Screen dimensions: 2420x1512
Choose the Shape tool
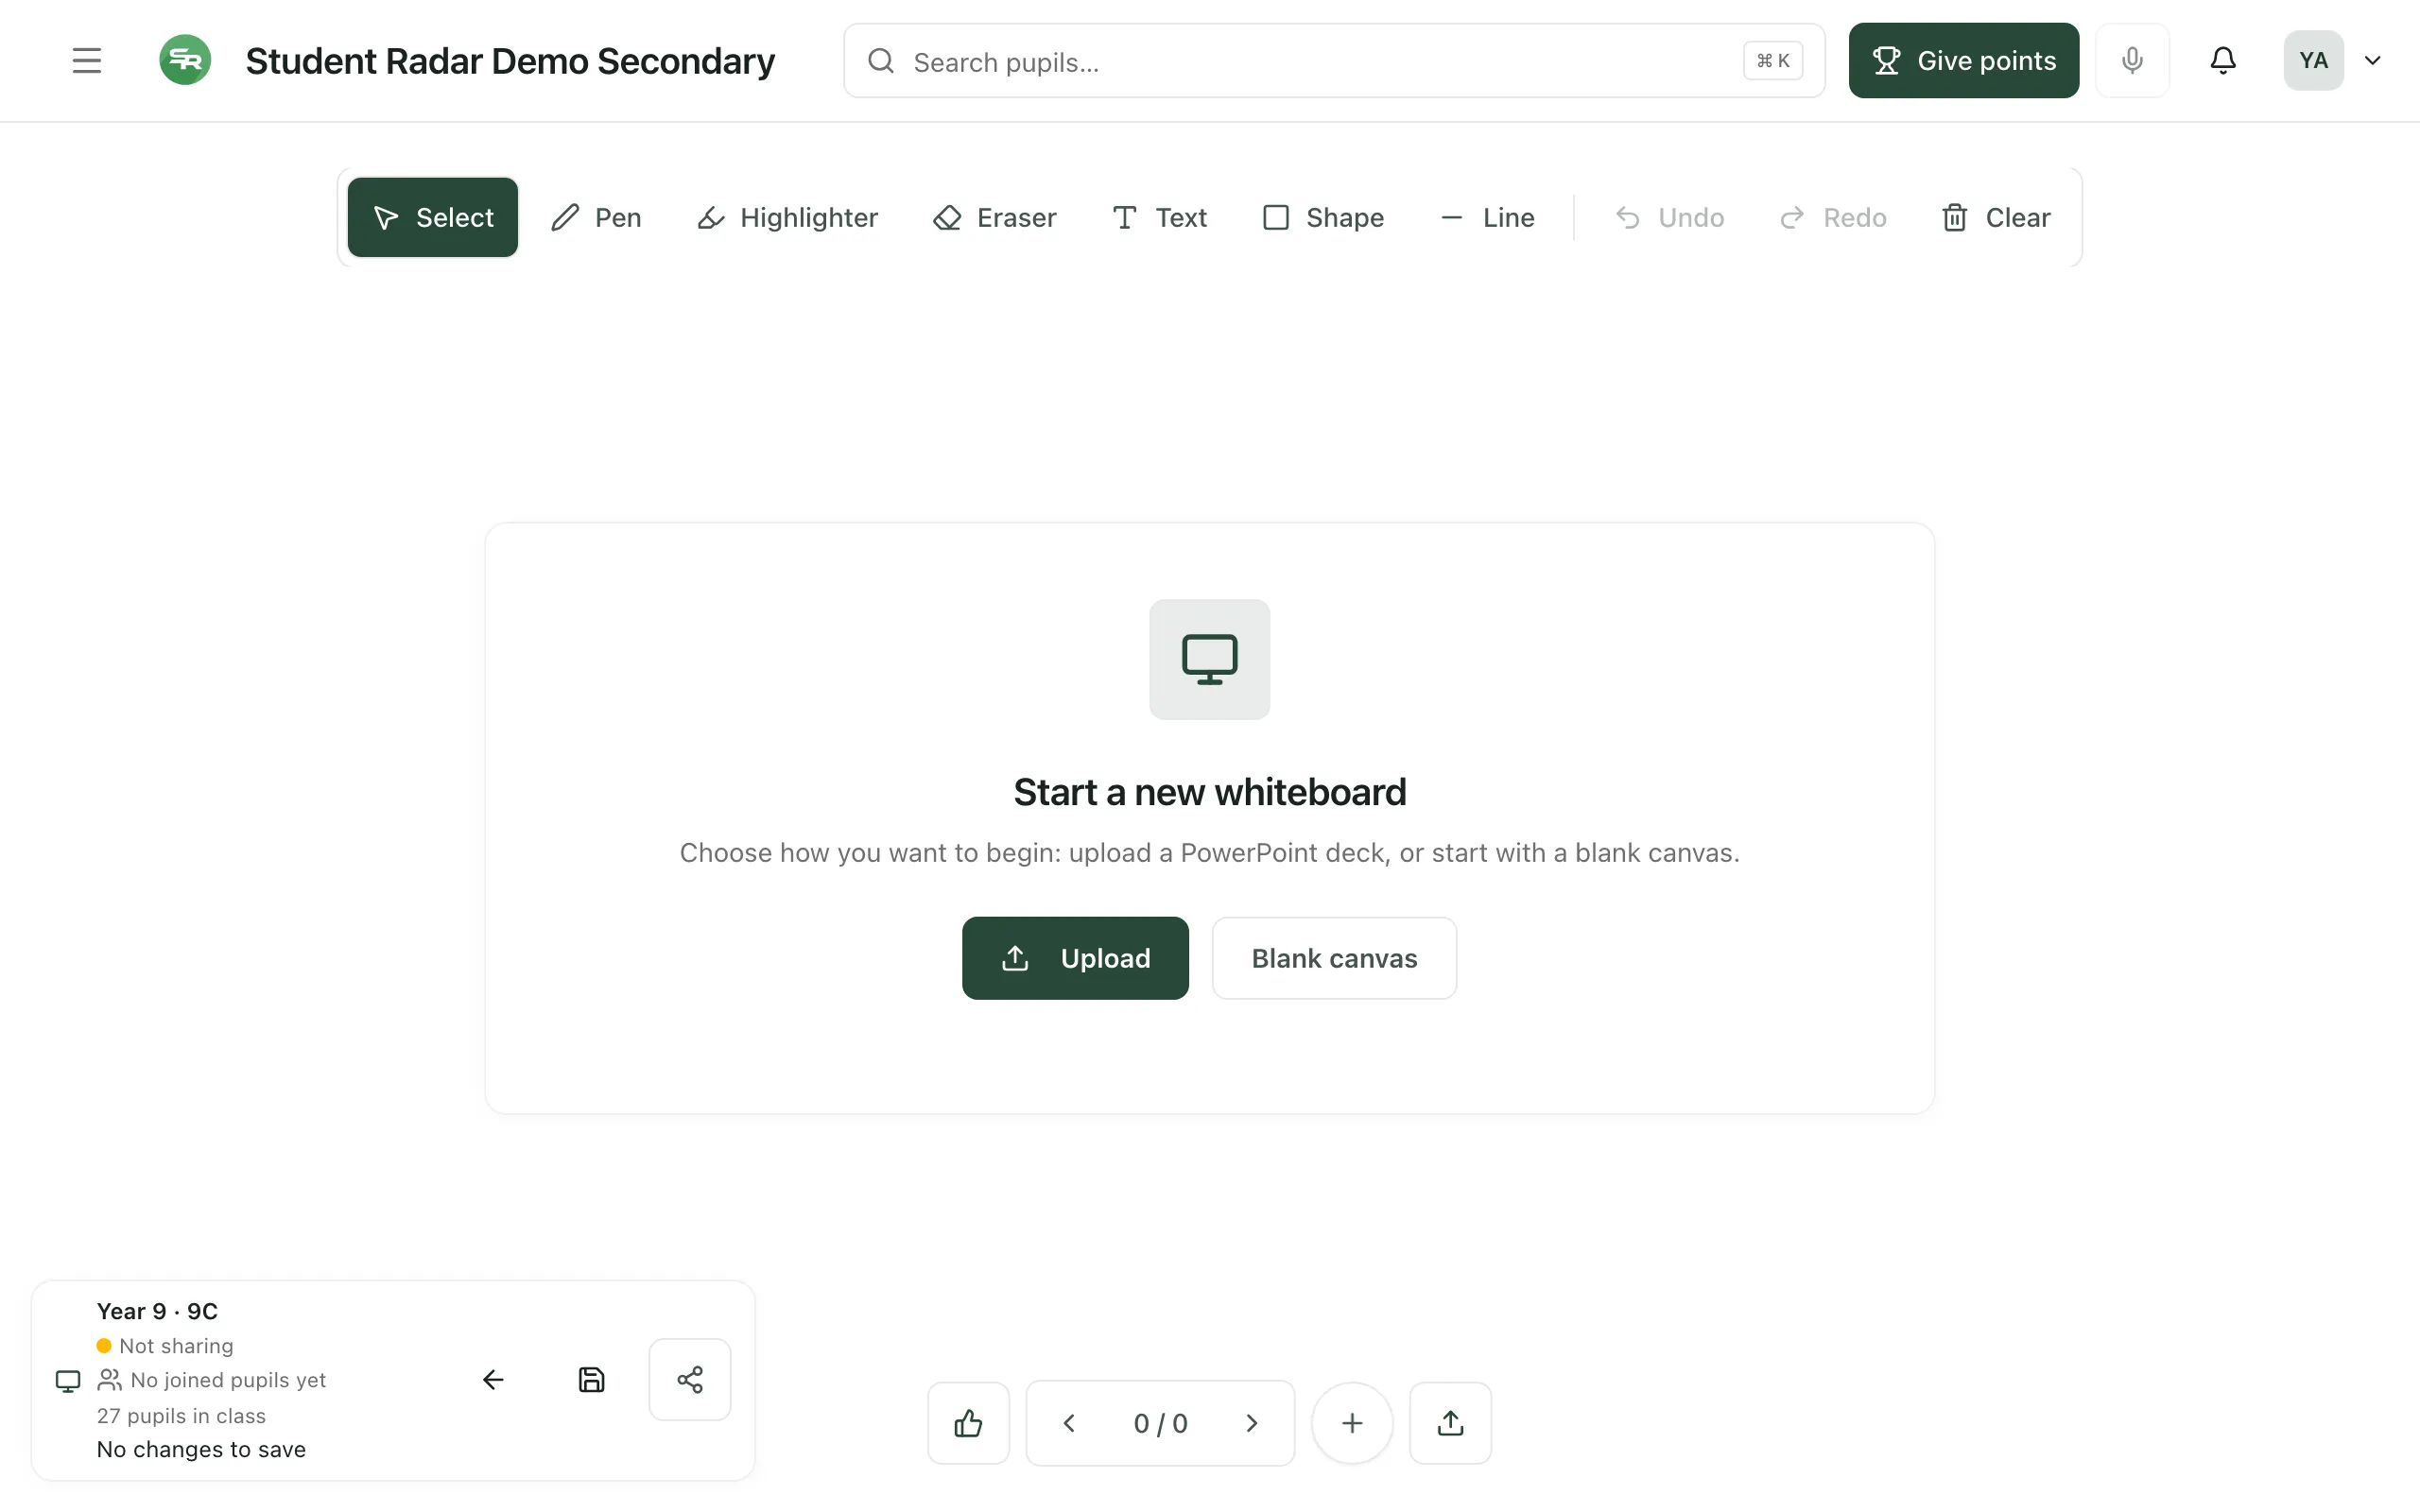[x=1323, y=217]
